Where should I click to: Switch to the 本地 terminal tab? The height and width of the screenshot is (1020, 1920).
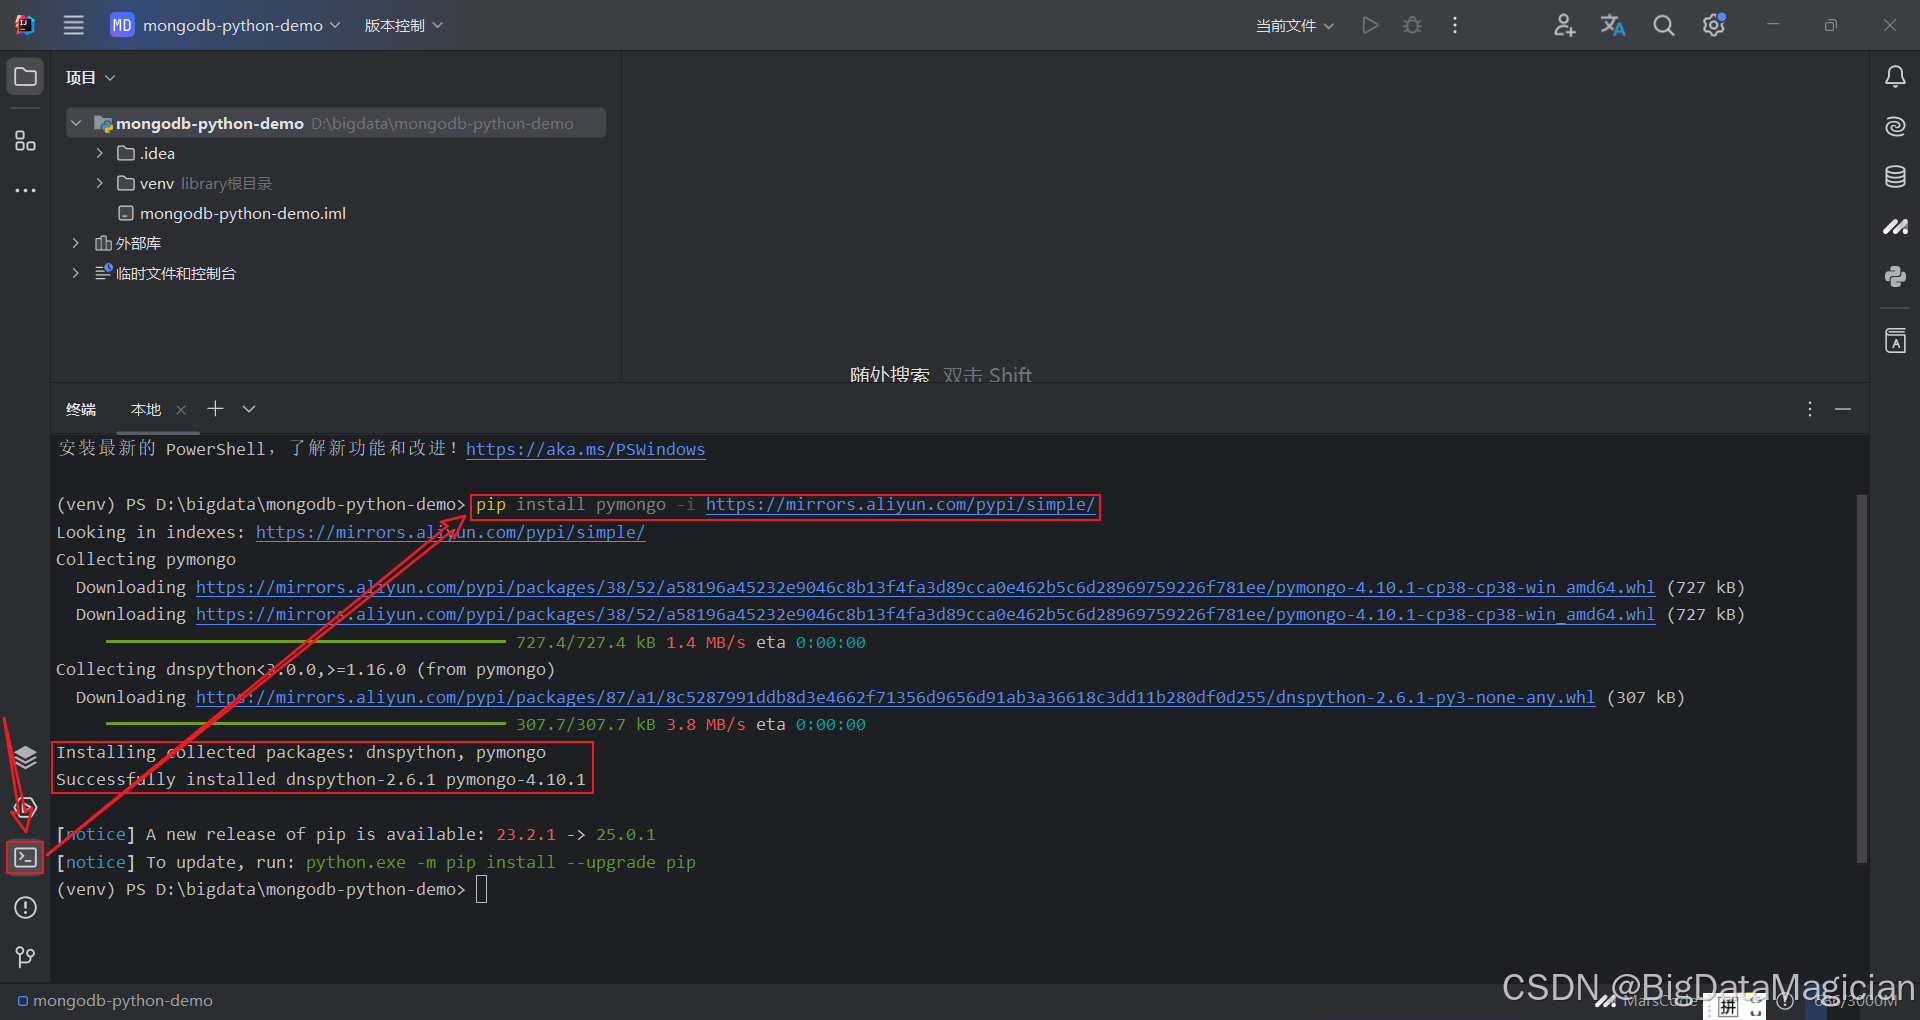click(x=145, y=409)
